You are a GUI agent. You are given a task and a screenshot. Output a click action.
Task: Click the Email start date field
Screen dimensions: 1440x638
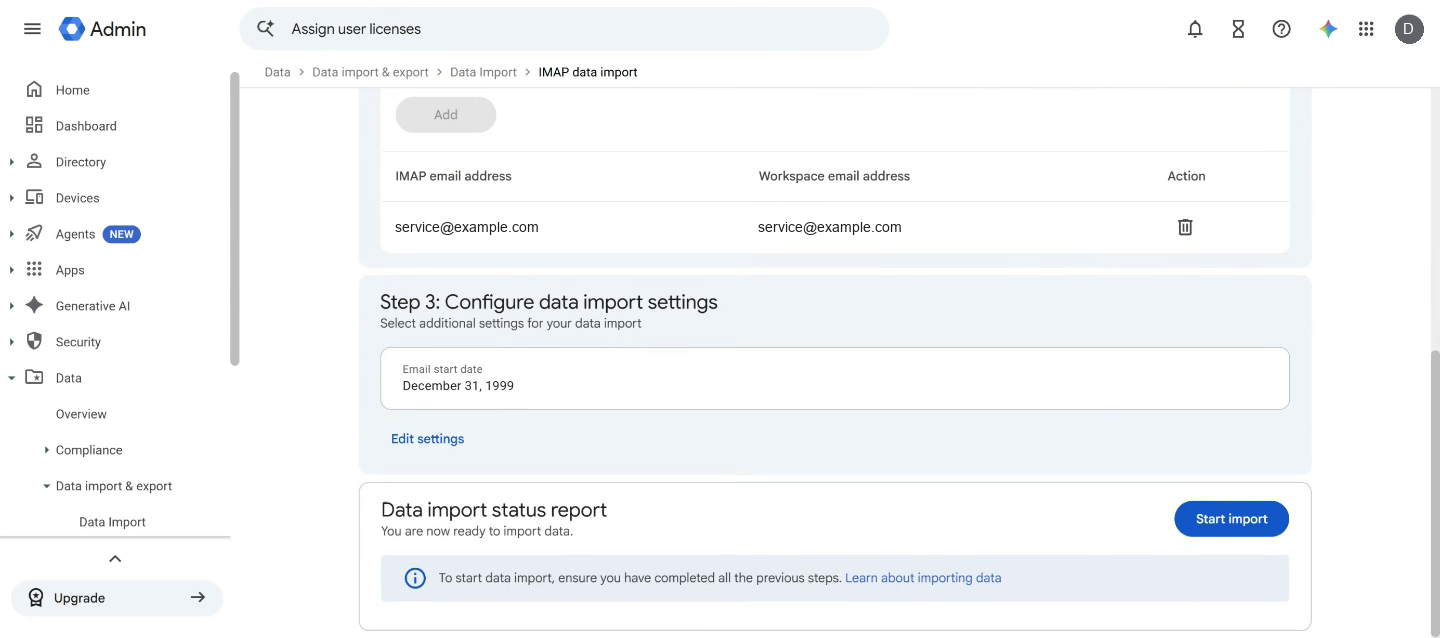click(835, 378)
